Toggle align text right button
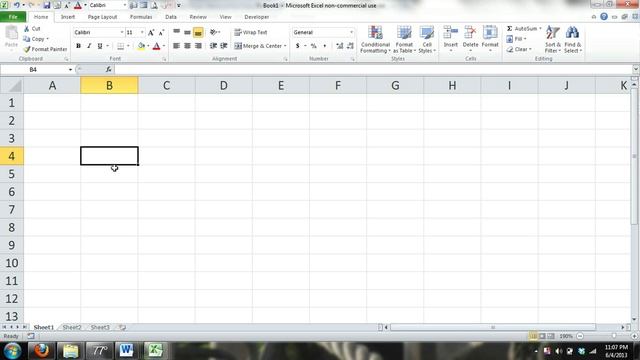This screenshot has height=360, width=640. tap(198, 46)
